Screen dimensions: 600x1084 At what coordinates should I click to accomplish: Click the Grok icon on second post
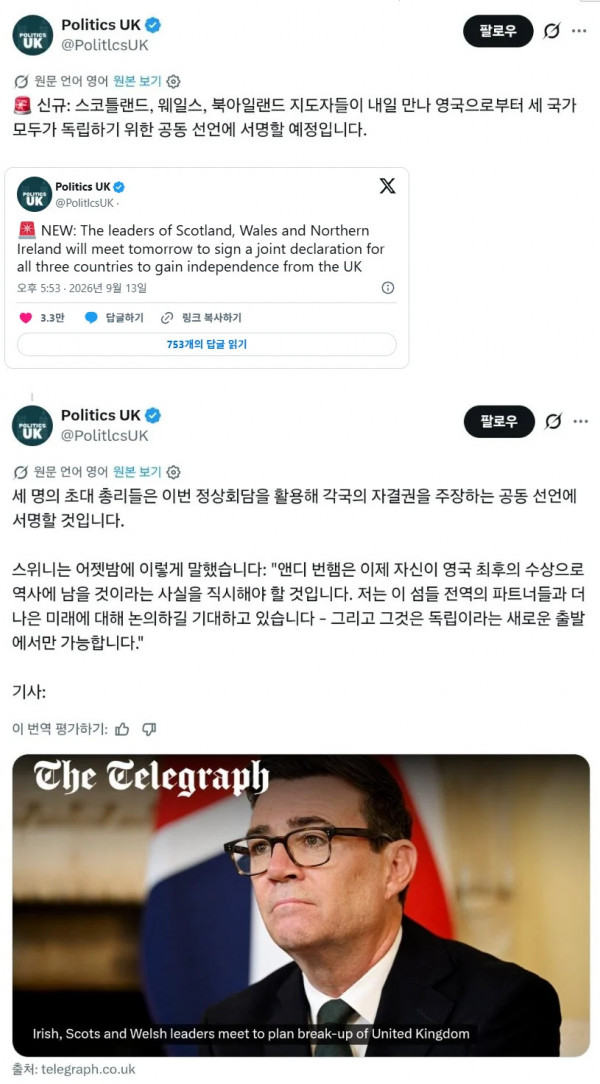[x=552, y=421]
